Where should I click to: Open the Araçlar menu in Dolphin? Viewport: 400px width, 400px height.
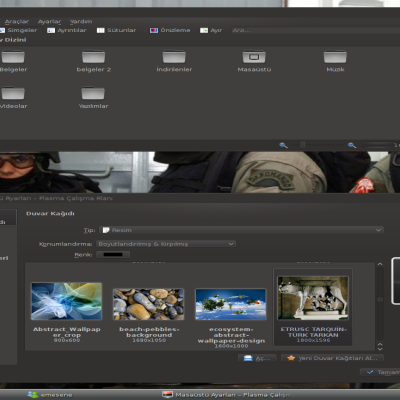pyautogui.click(x=17, y=22)
